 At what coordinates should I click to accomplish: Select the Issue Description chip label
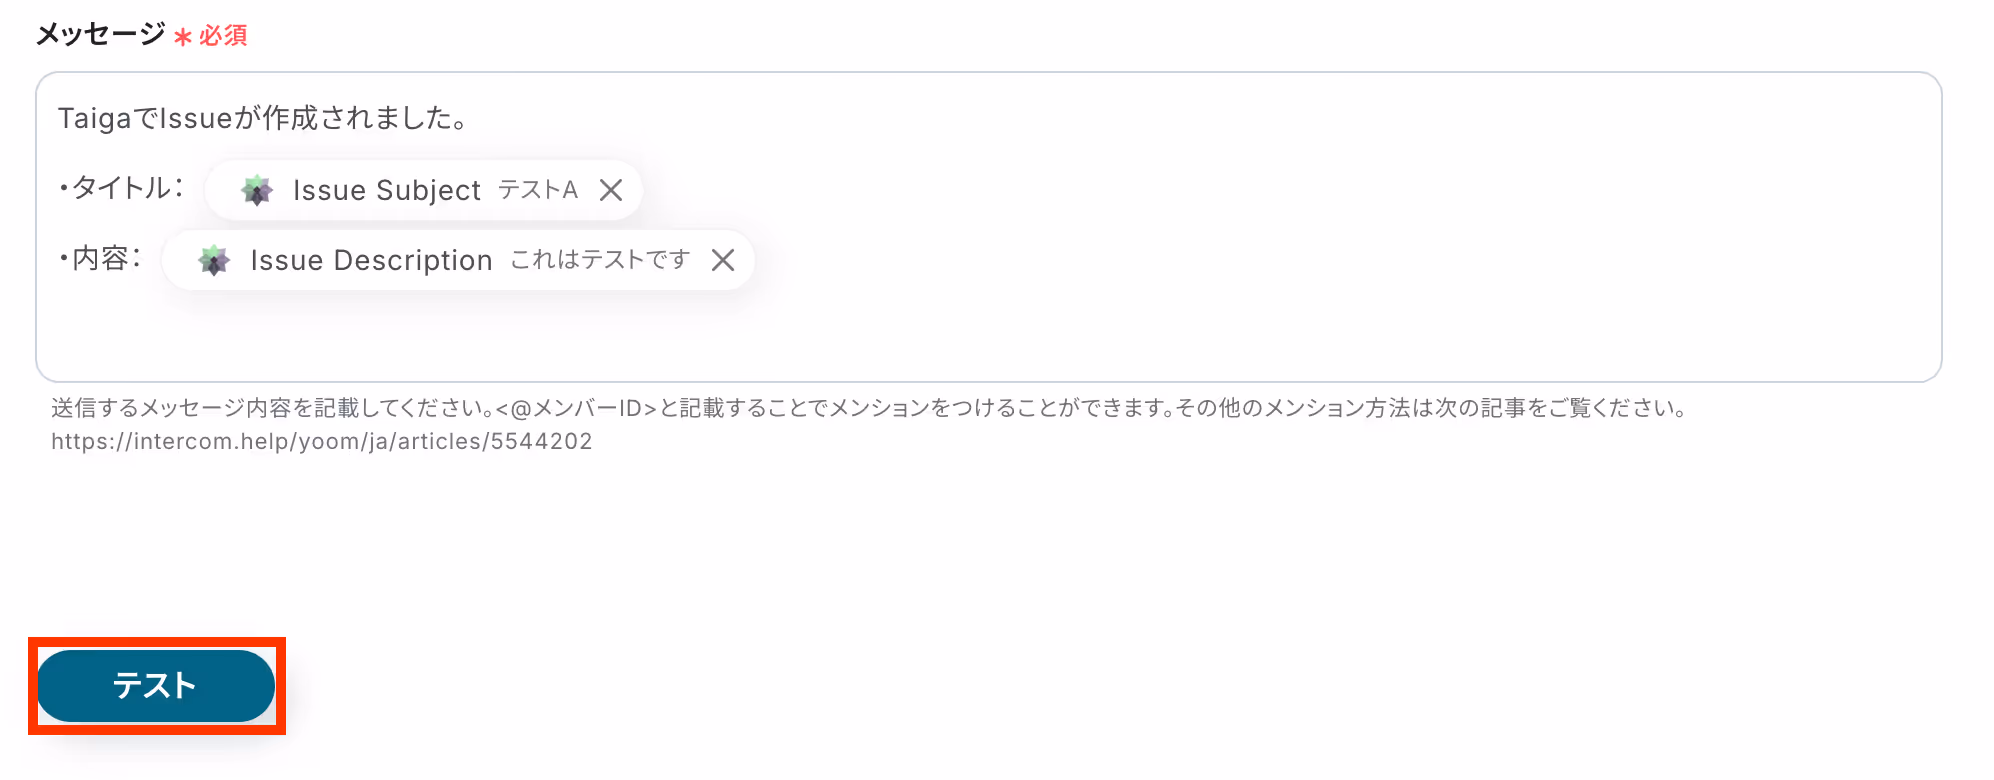pyautogui.click(x=371, y=260)
